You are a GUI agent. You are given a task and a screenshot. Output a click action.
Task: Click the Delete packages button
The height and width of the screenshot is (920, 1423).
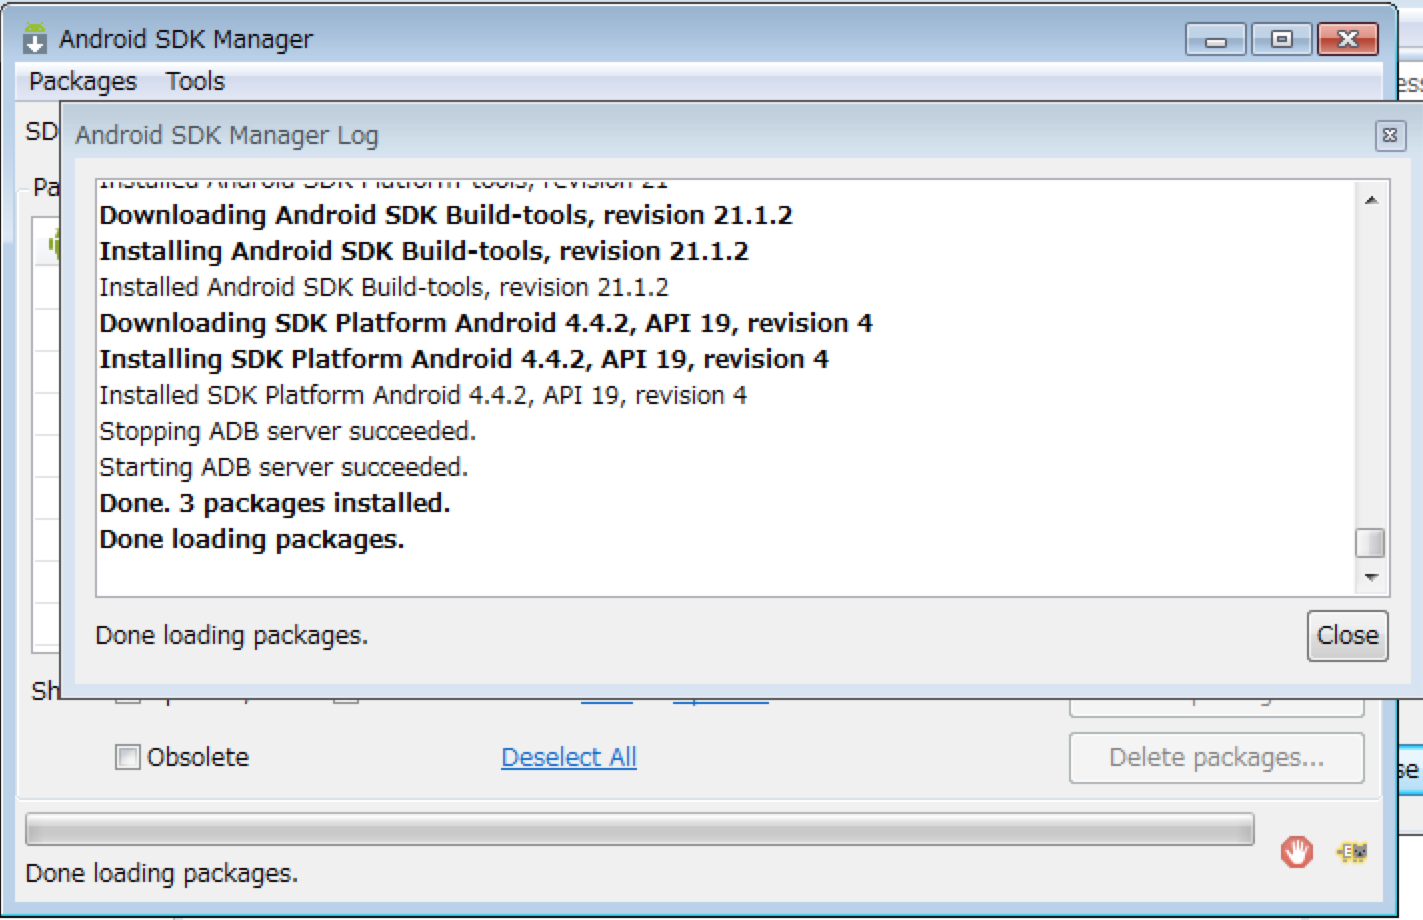point(1217,758)
